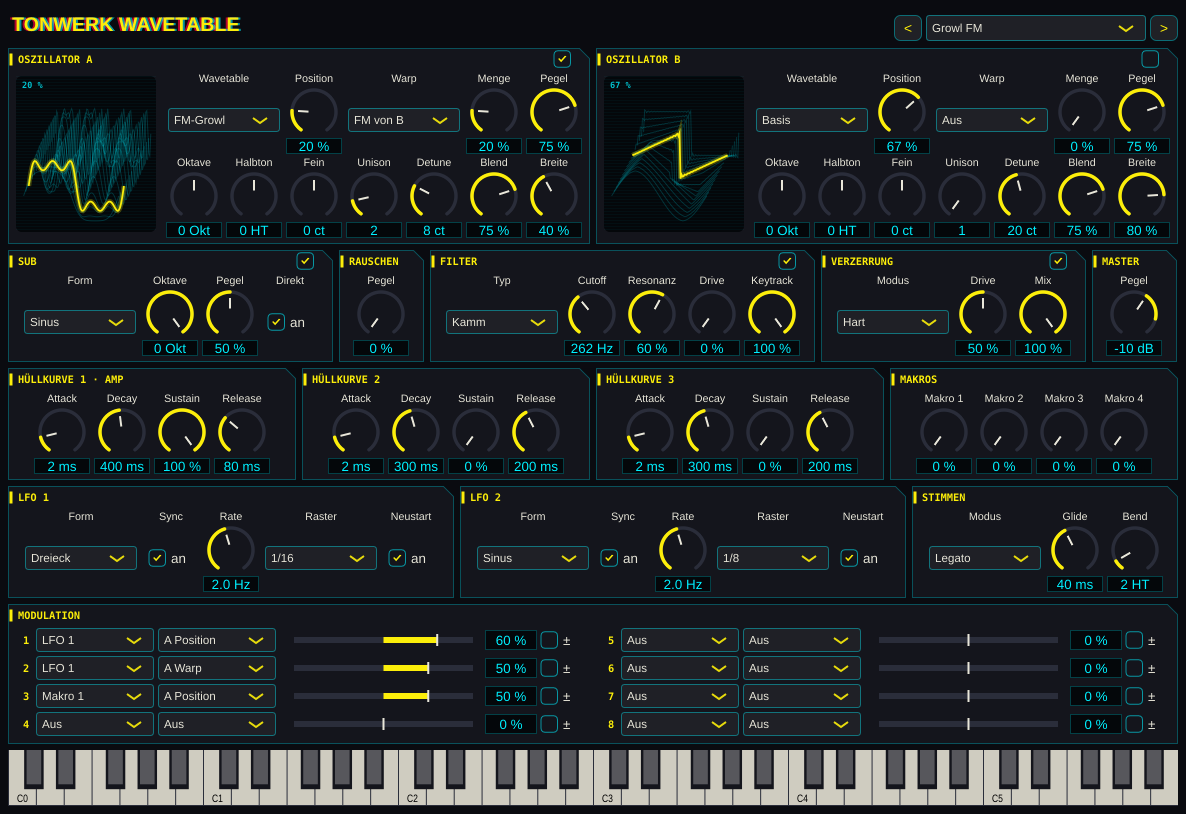The height and width of the screenshot is (814, 1186).
Task: Go to the previous preset with the left arrow
Action: (908, 28)
